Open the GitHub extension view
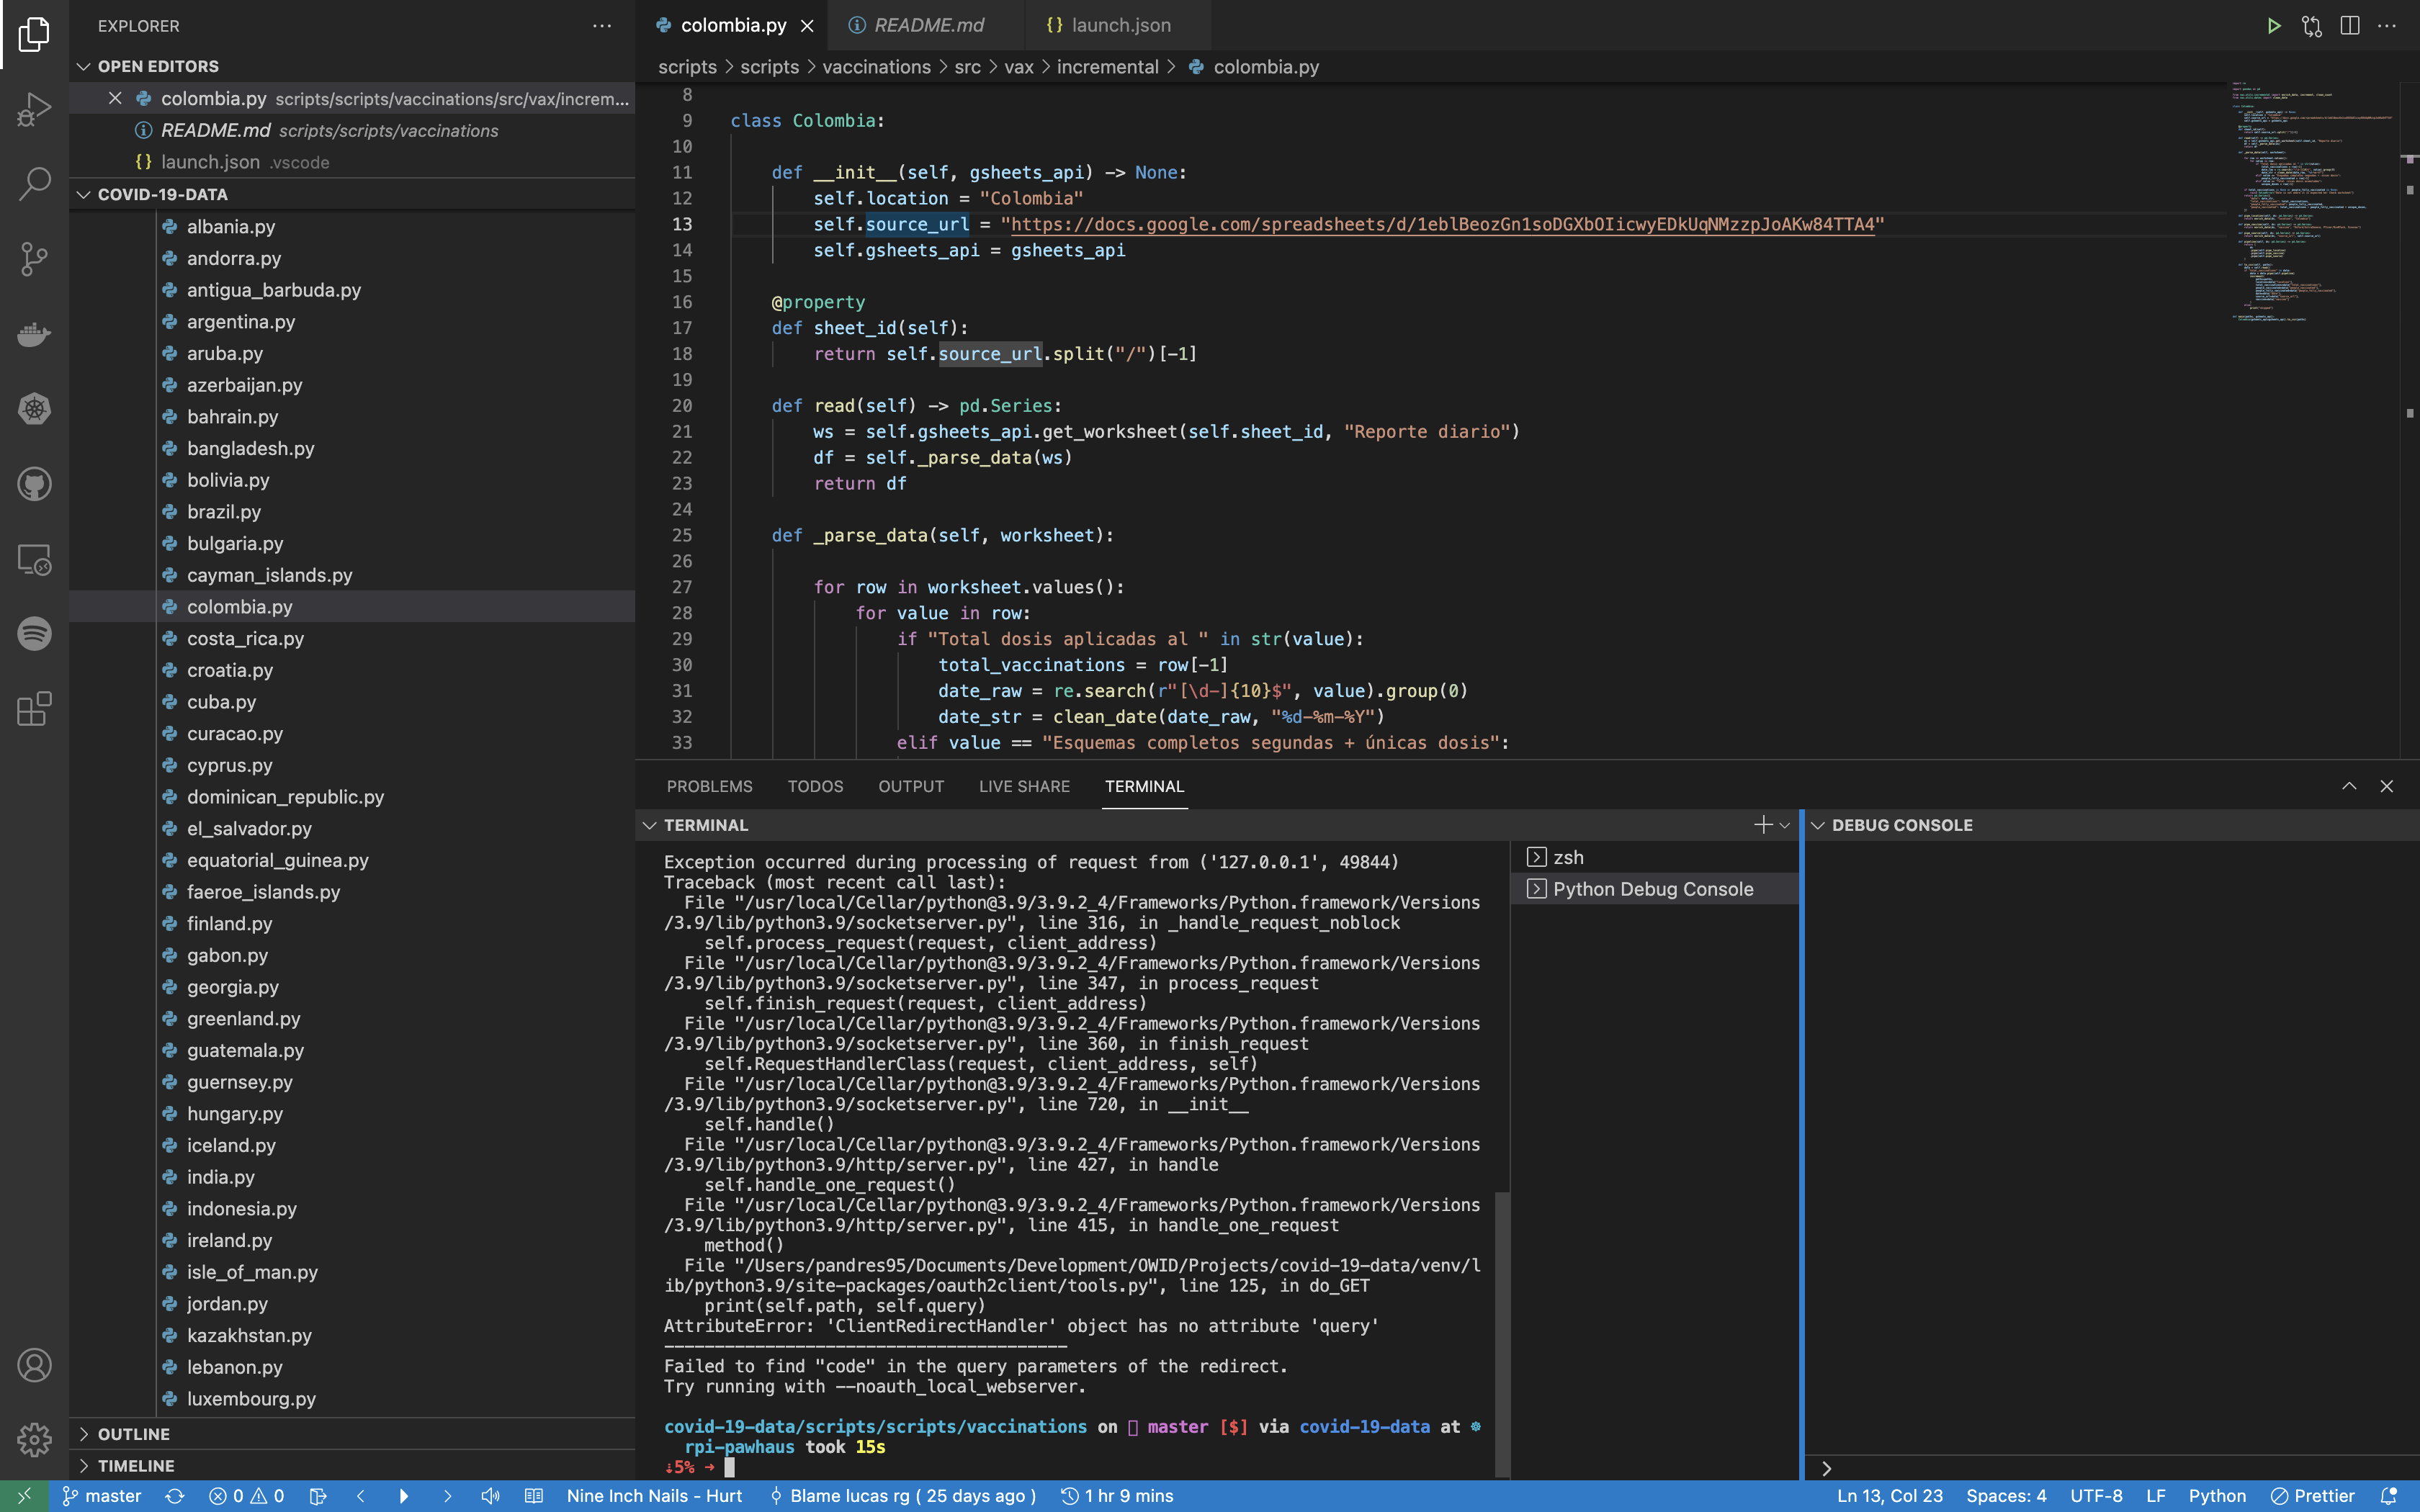 tap(34, 484)
